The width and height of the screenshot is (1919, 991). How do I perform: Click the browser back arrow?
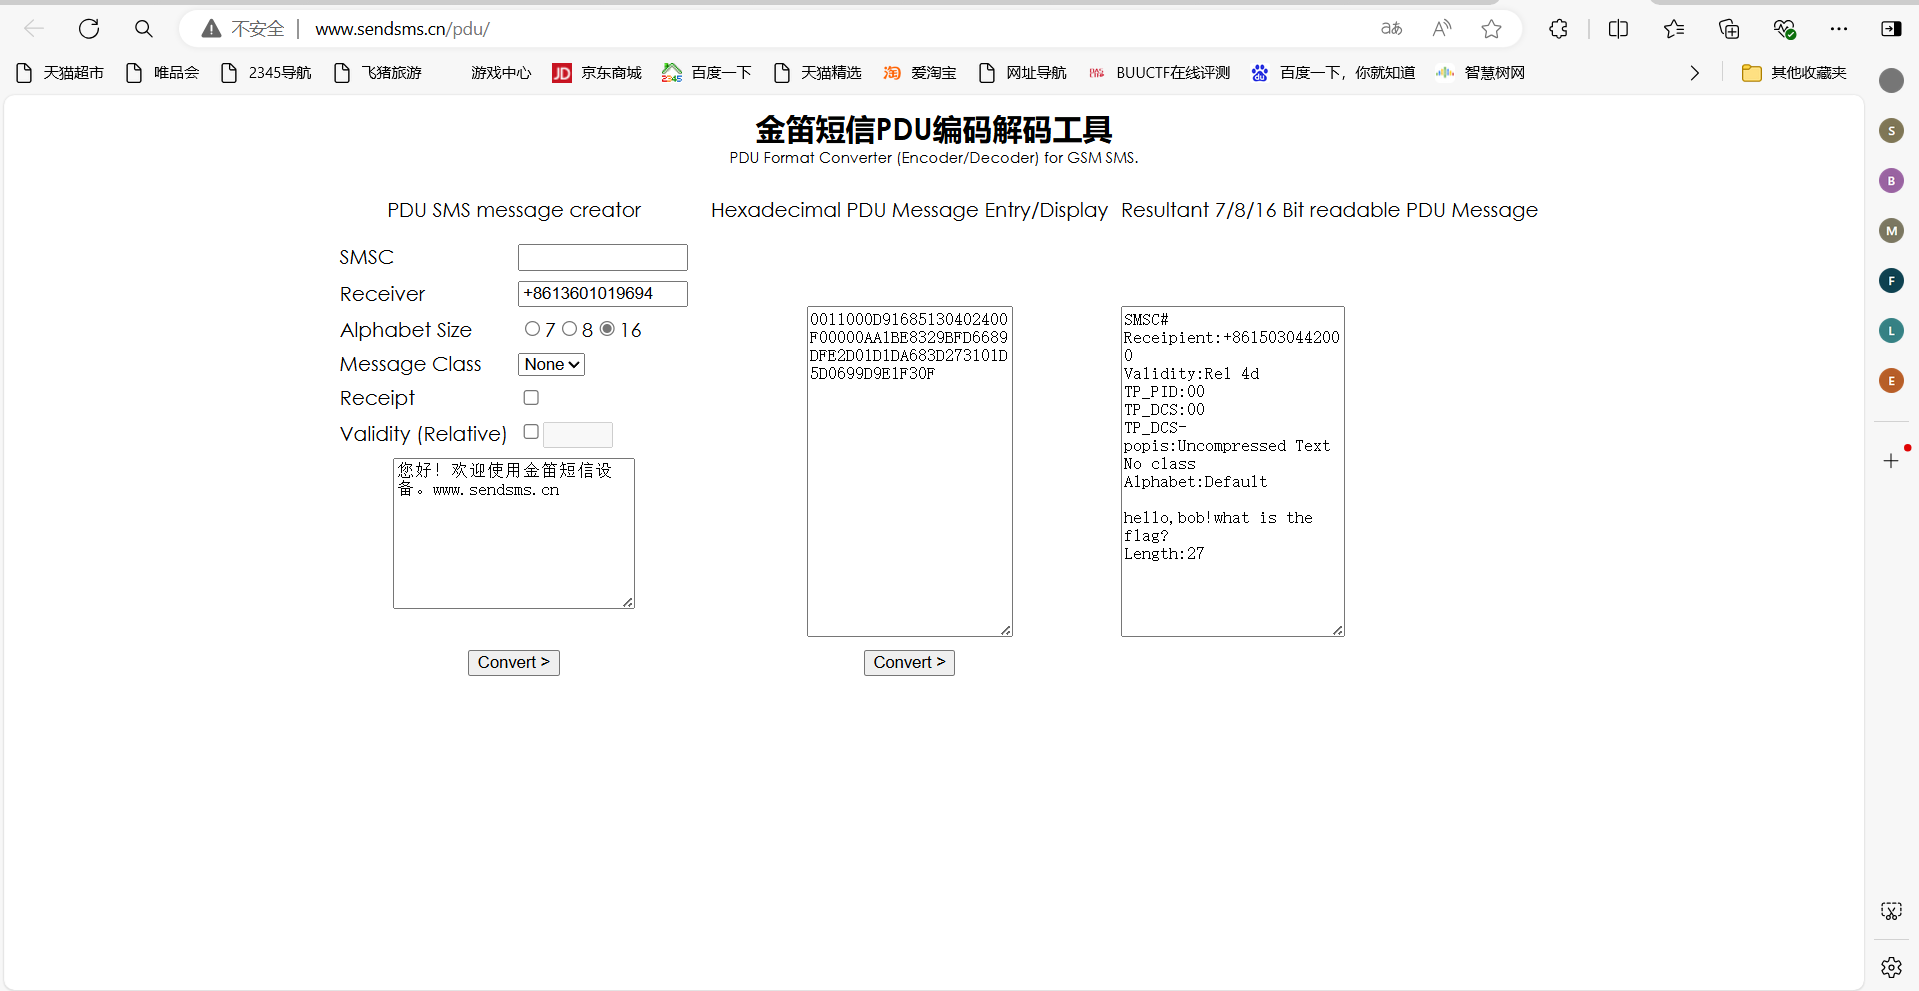[34, 29]
